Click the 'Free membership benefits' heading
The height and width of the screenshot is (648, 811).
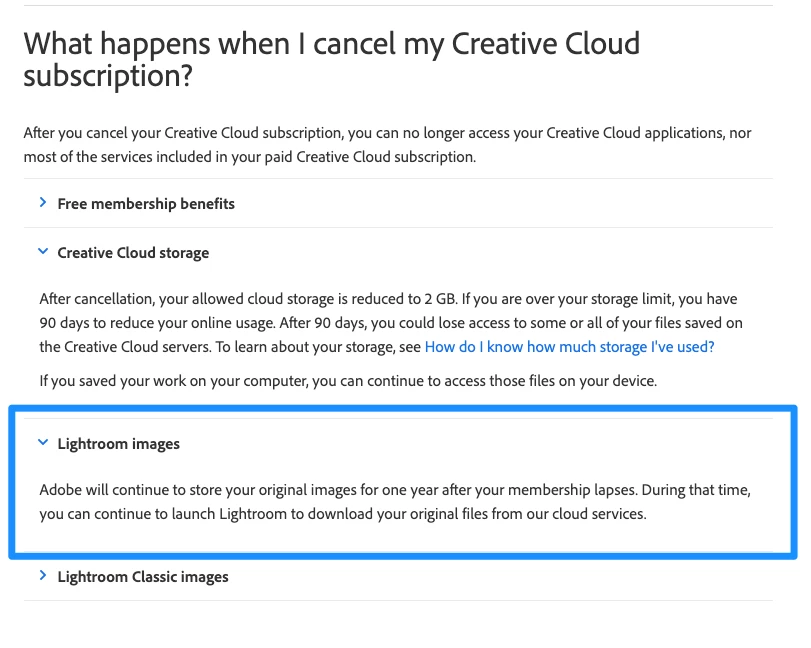[x=146, y=204]
